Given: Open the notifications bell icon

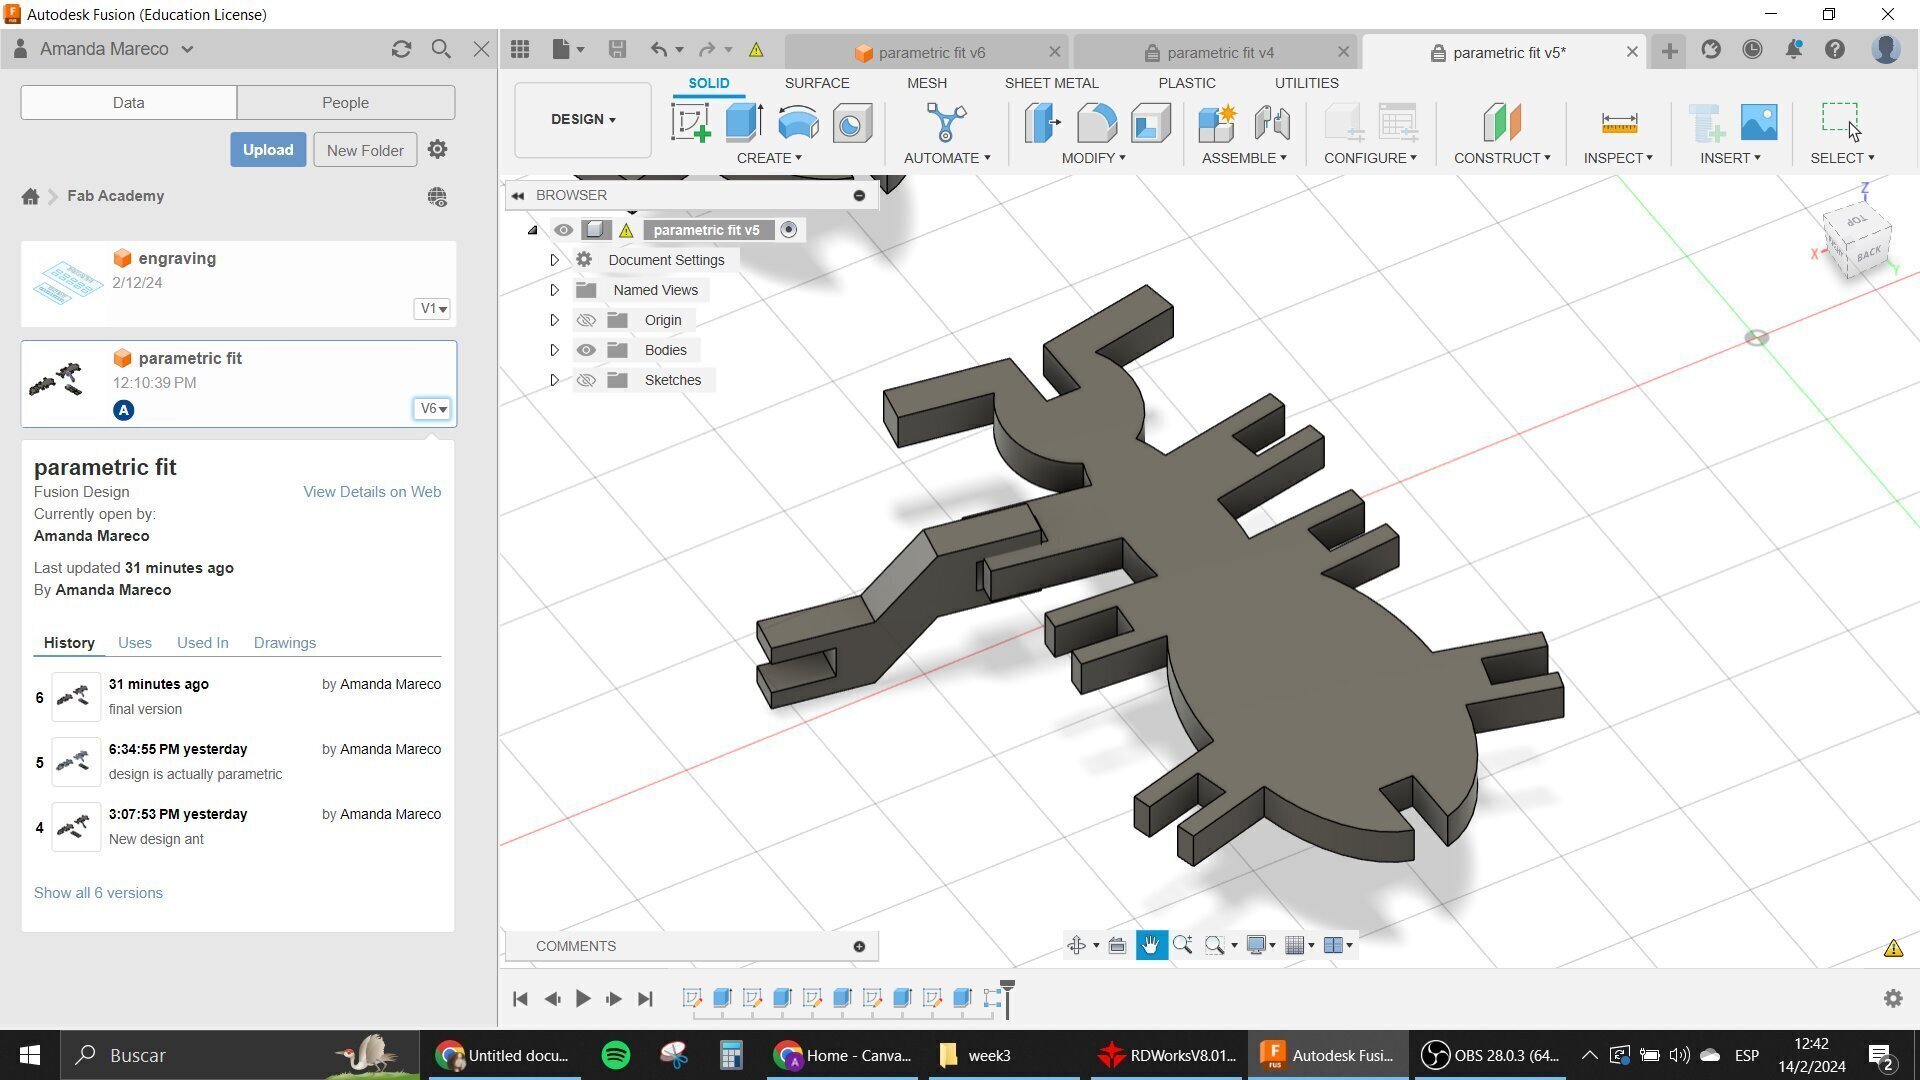Looking at the screenshot, I should coord(1794,50).
